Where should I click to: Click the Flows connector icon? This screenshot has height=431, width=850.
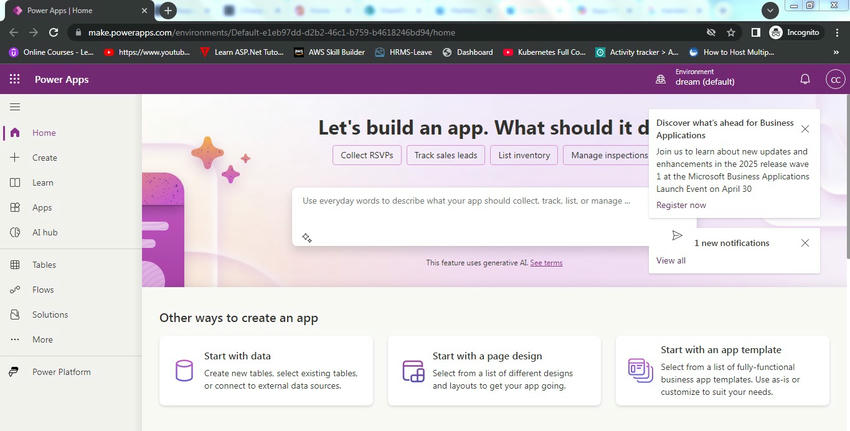pos(15,290)
